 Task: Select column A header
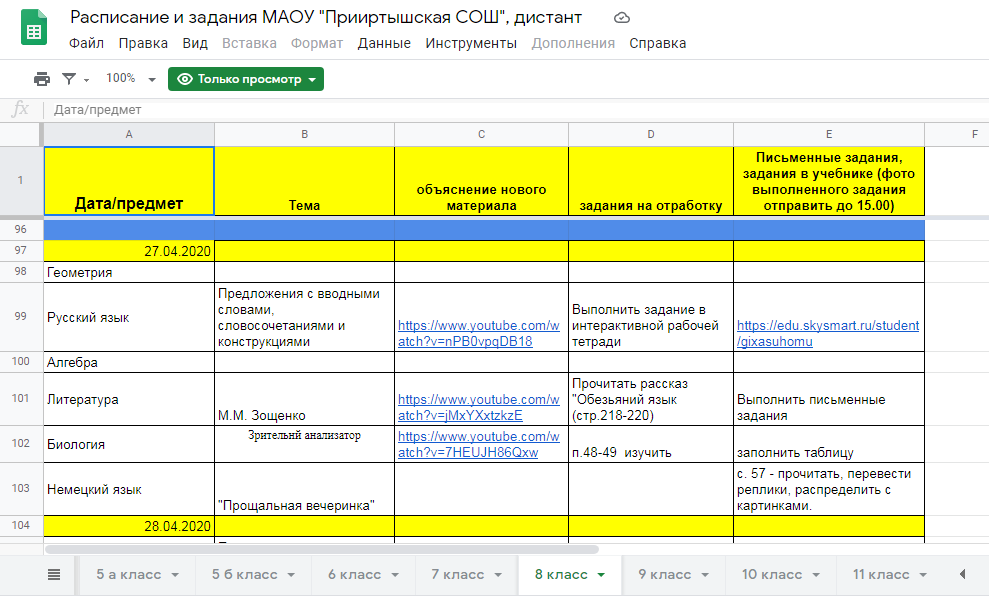(x=129, y=134)
